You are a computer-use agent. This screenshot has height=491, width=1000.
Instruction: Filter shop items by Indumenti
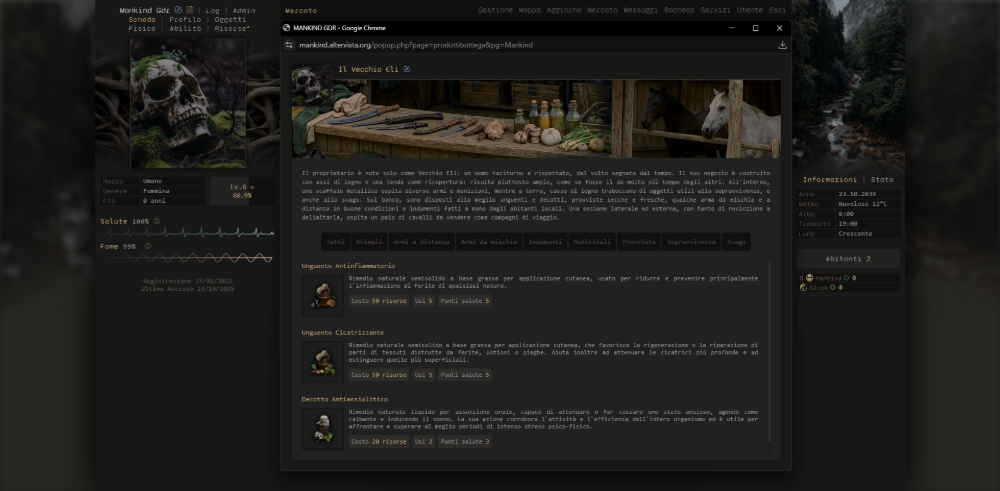tap(545, 242)
